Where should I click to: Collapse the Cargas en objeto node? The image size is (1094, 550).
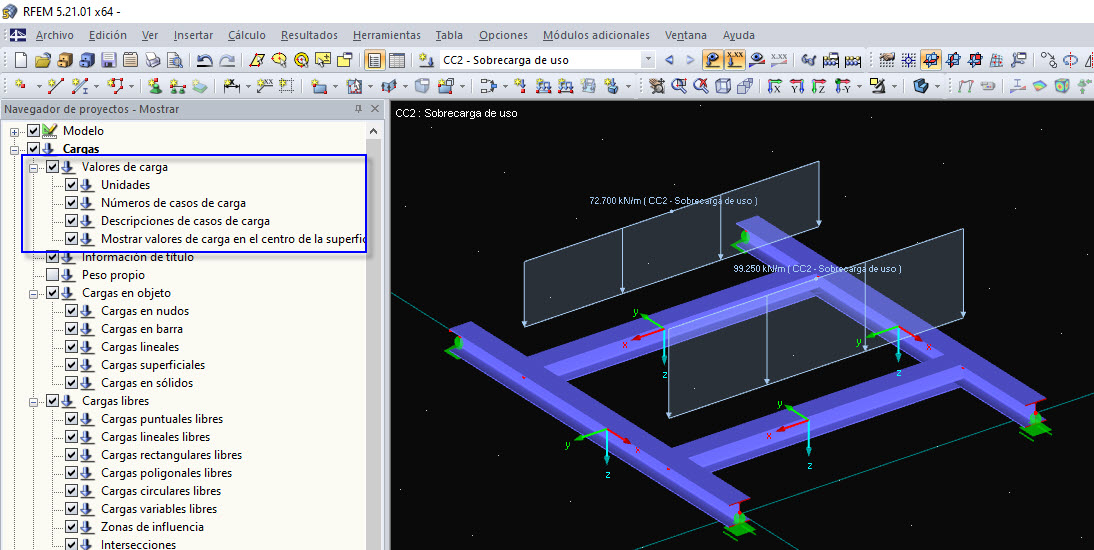(x=33, y=295)
